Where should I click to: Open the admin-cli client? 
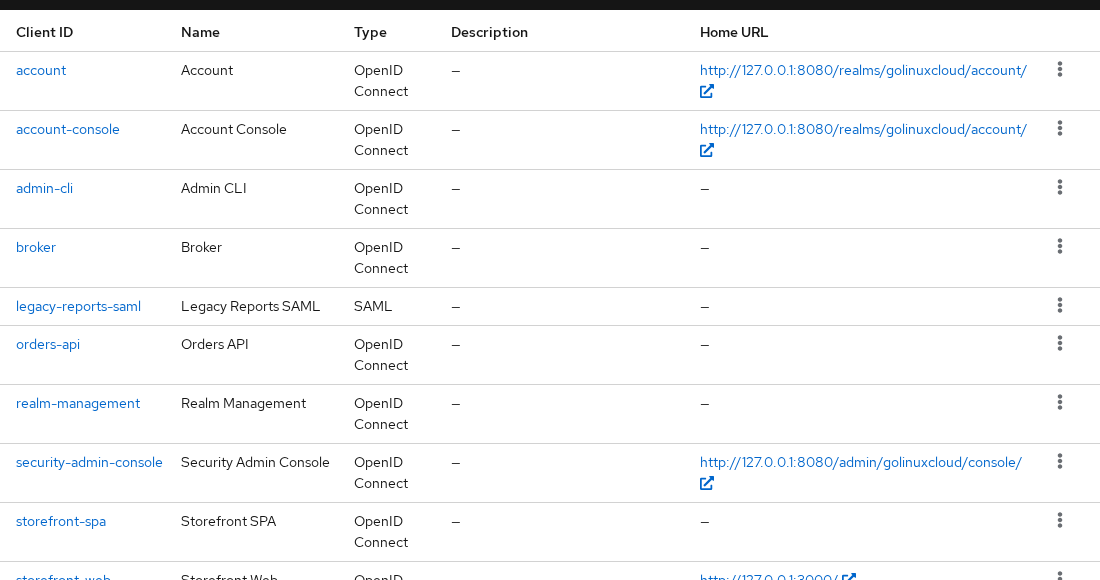click(44, 188)
